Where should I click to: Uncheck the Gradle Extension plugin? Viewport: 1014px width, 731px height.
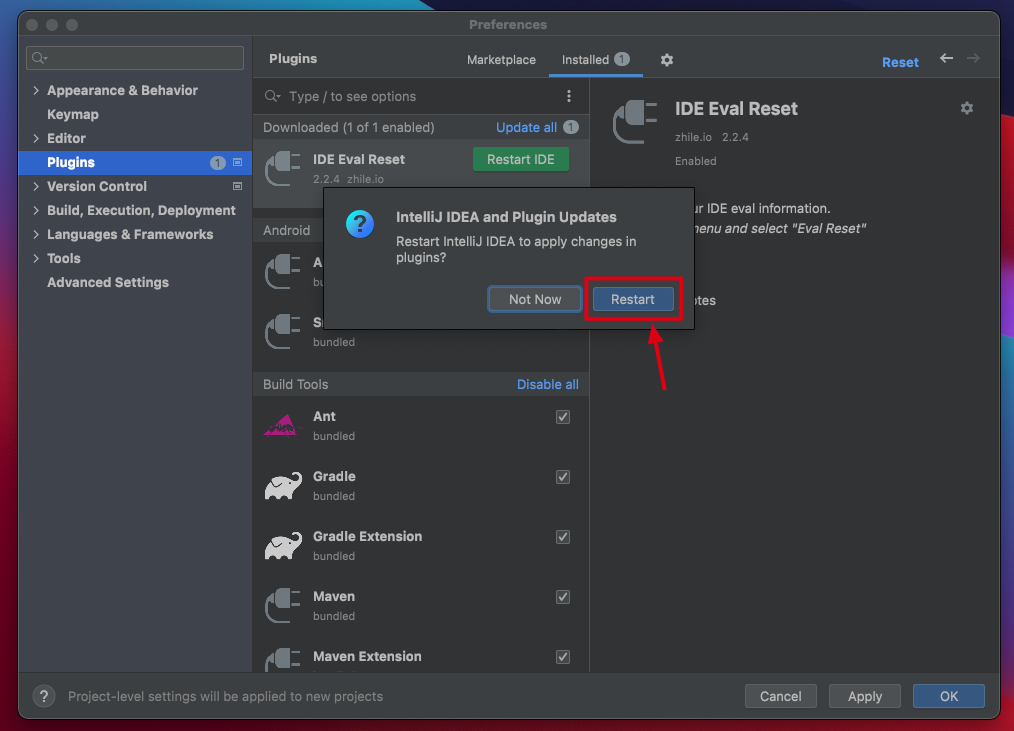click(563, 537)
